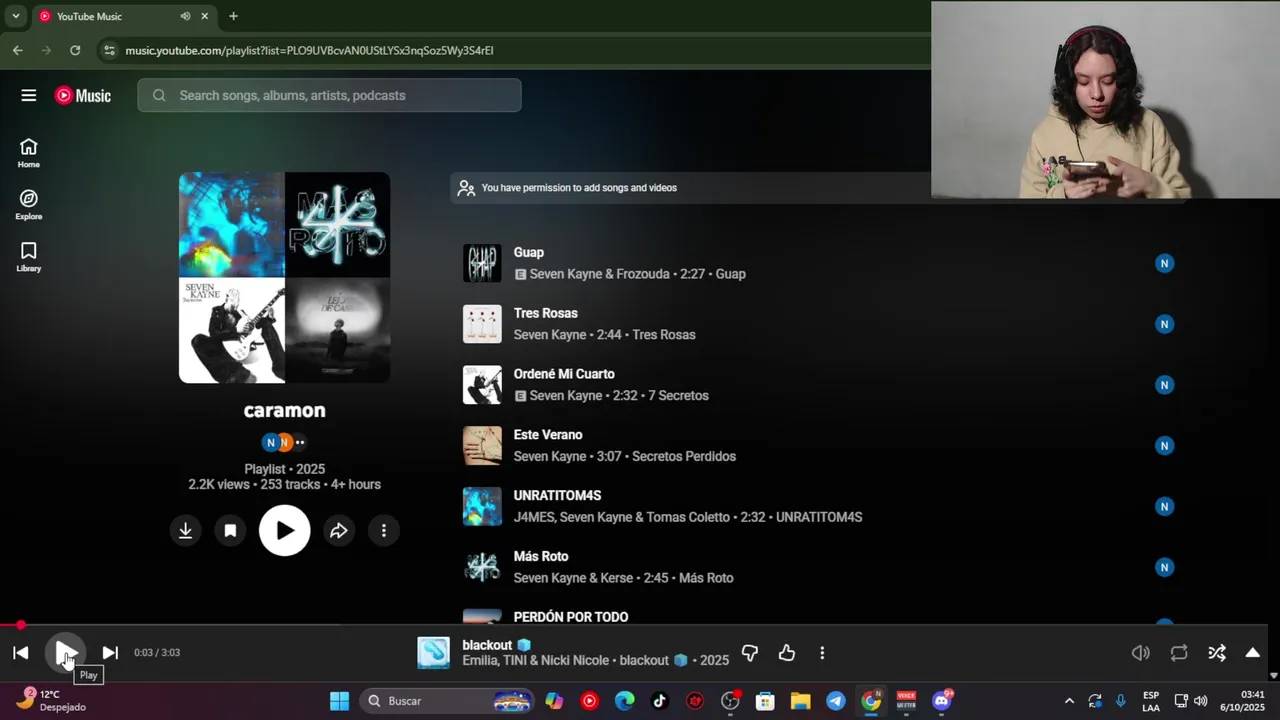The image size is (1280, 720).
Task: Like the song blackout
Action: pos(787,653)
